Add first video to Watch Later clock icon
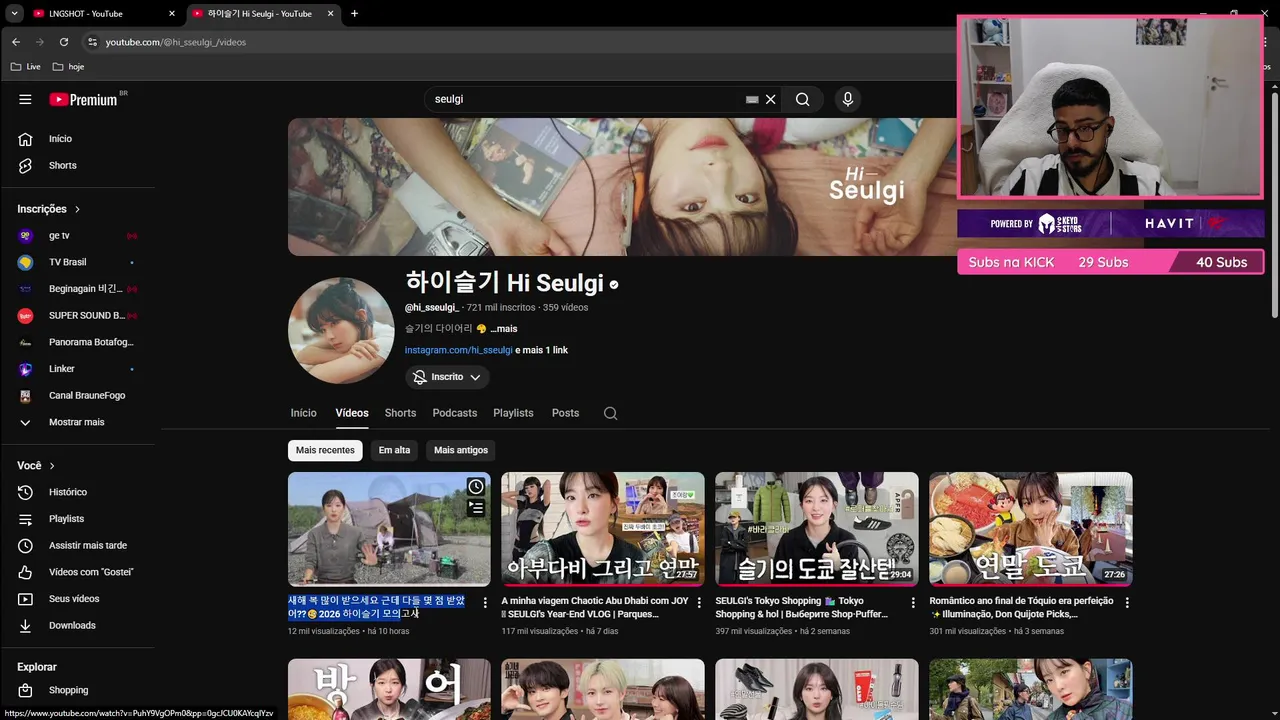 pyautogui.click(x=476, y=486)
